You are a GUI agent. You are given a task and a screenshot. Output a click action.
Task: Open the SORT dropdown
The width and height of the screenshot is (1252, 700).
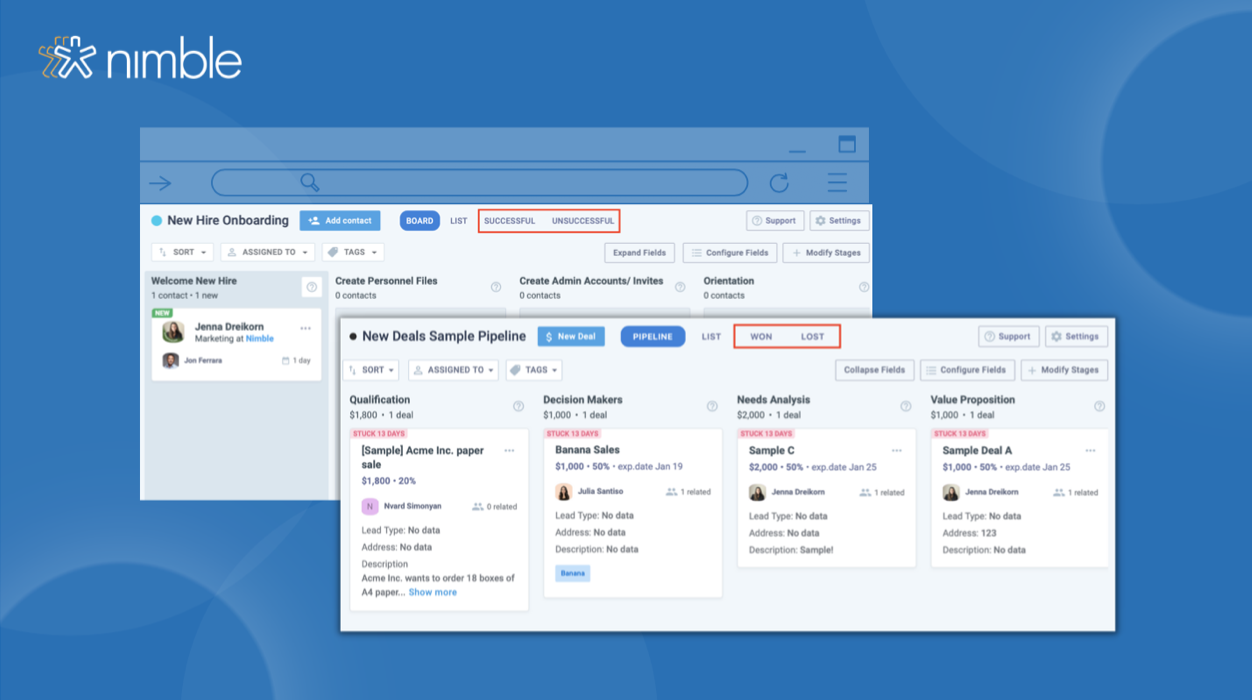point(371,370)
